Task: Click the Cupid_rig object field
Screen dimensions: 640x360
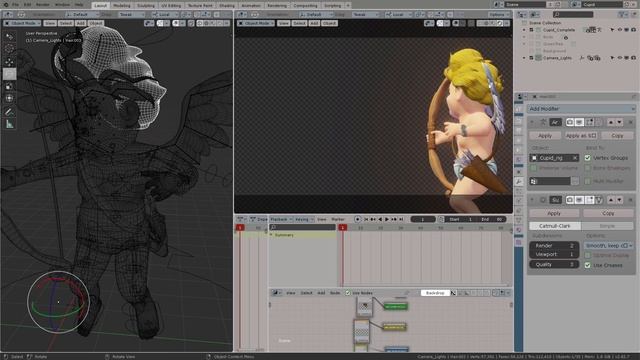Action: (554, 158)
